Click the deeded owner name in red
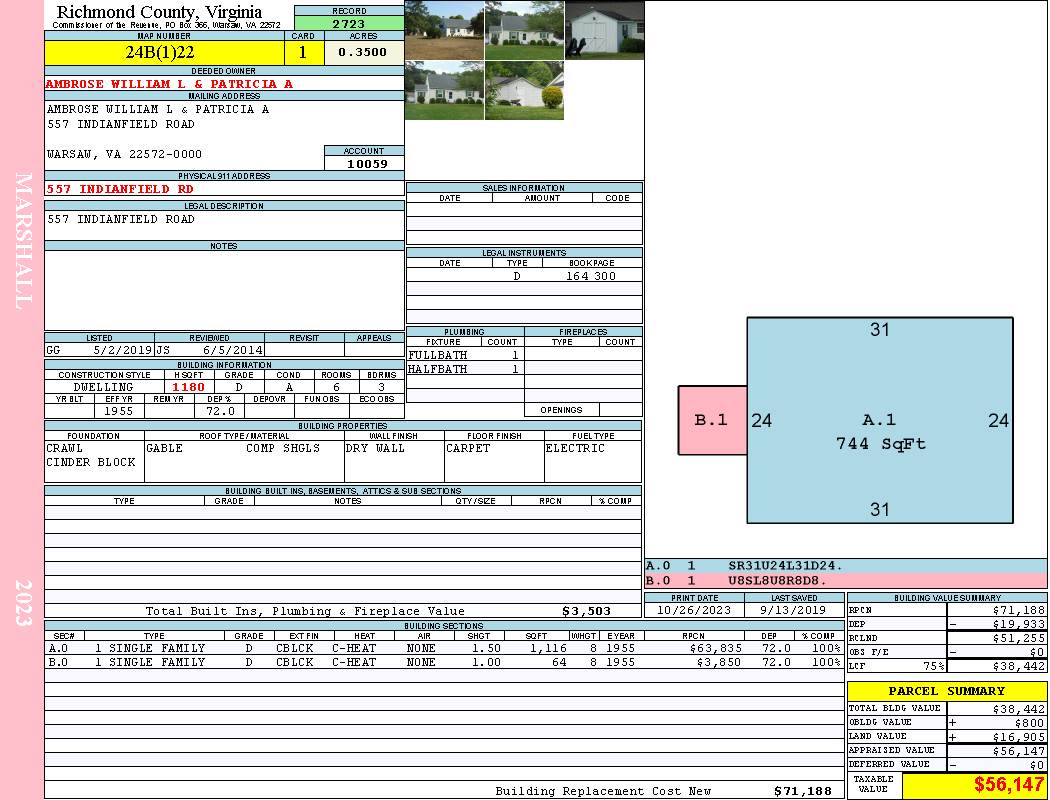This screenshot has width=1050, height=800. [x=170, y=84]
